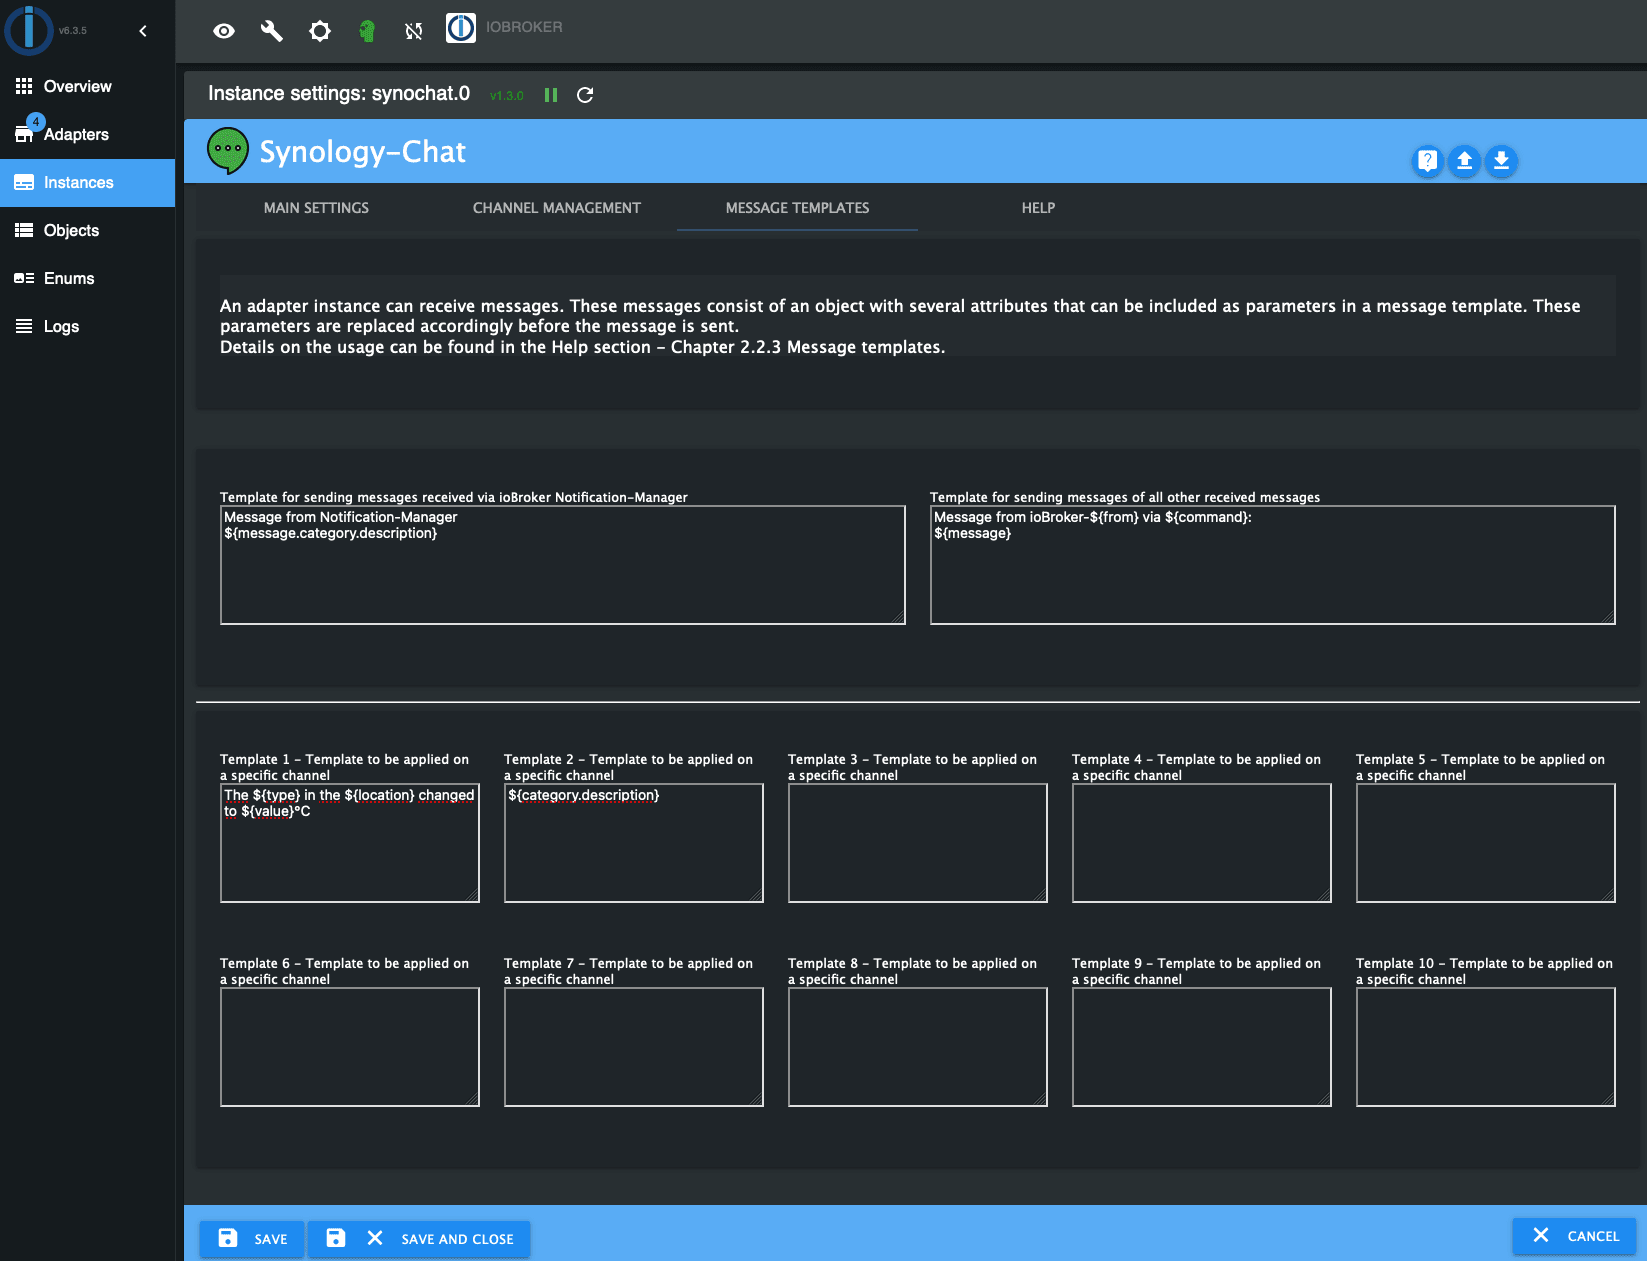Image resolution: width=1647 pixels, height=1261 pixels.
Task: Collapse the left sidebar
Action: click(142, 31)
